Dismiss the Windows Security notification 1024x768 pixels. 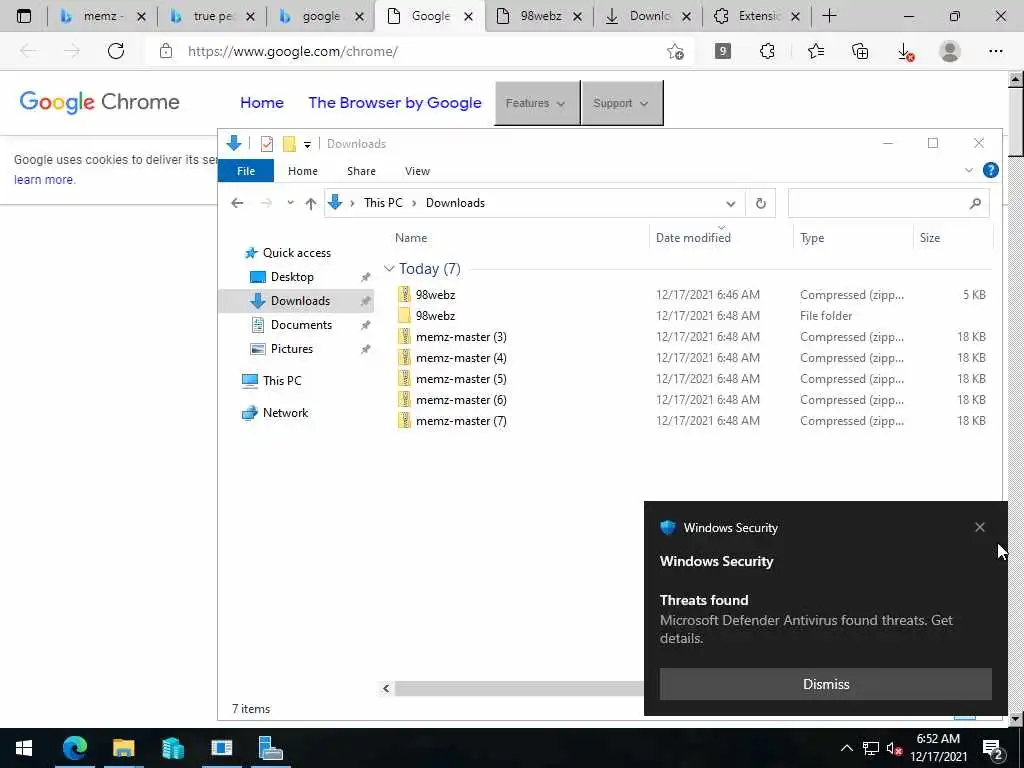pos(825,684)
